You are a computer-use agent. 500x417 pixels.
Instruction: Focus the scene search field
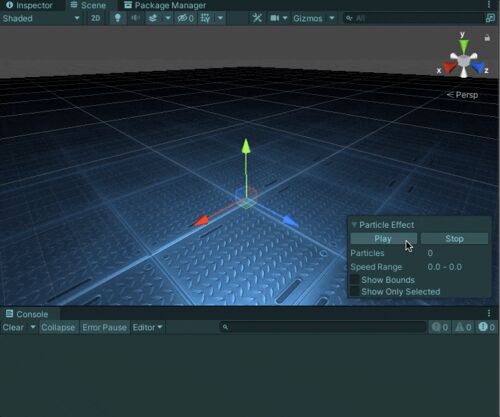(x=413, y=18)
